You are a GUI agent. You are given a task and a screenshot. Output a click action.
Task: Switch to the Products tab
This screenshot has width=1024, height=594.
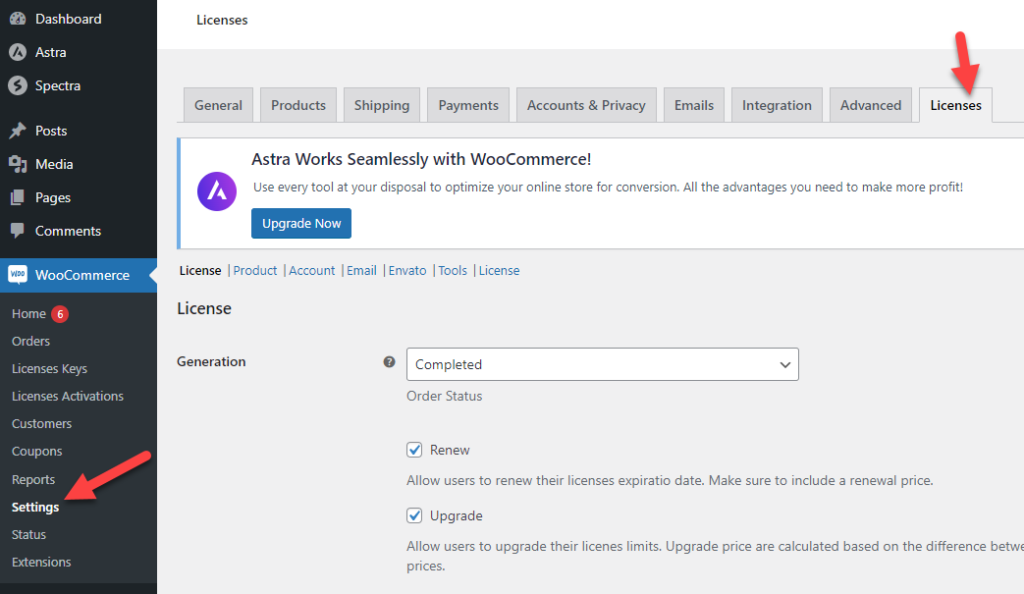click(x=298, y=105)
